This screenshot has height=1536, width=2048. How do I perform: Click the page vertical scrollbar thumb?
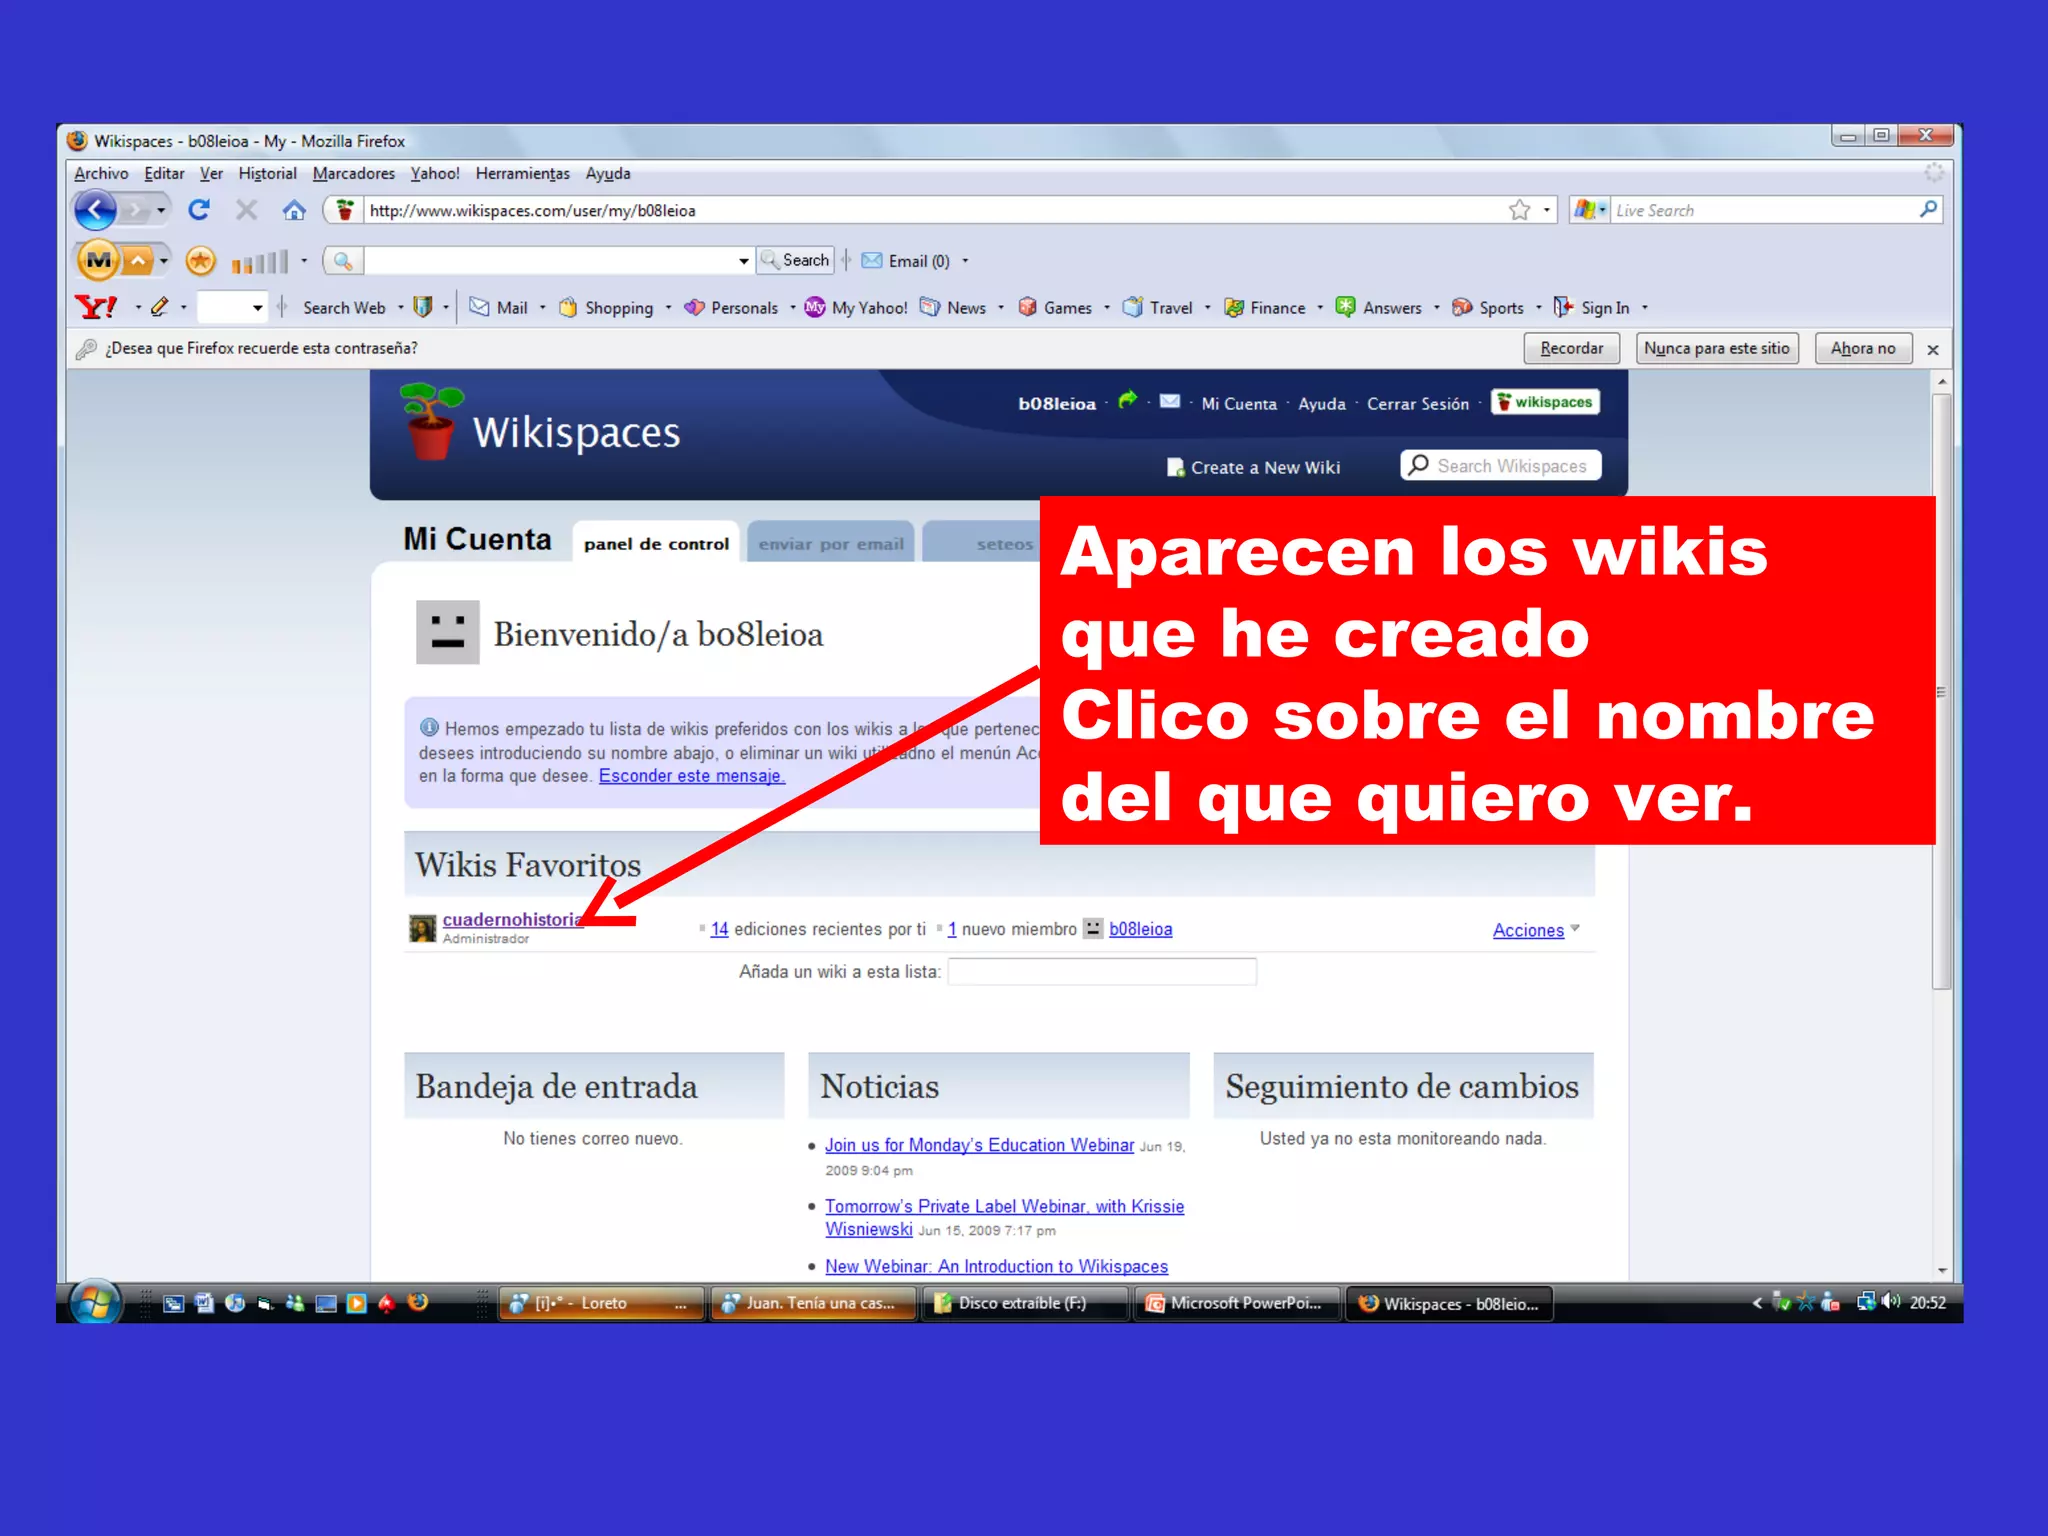(1941, 692)
